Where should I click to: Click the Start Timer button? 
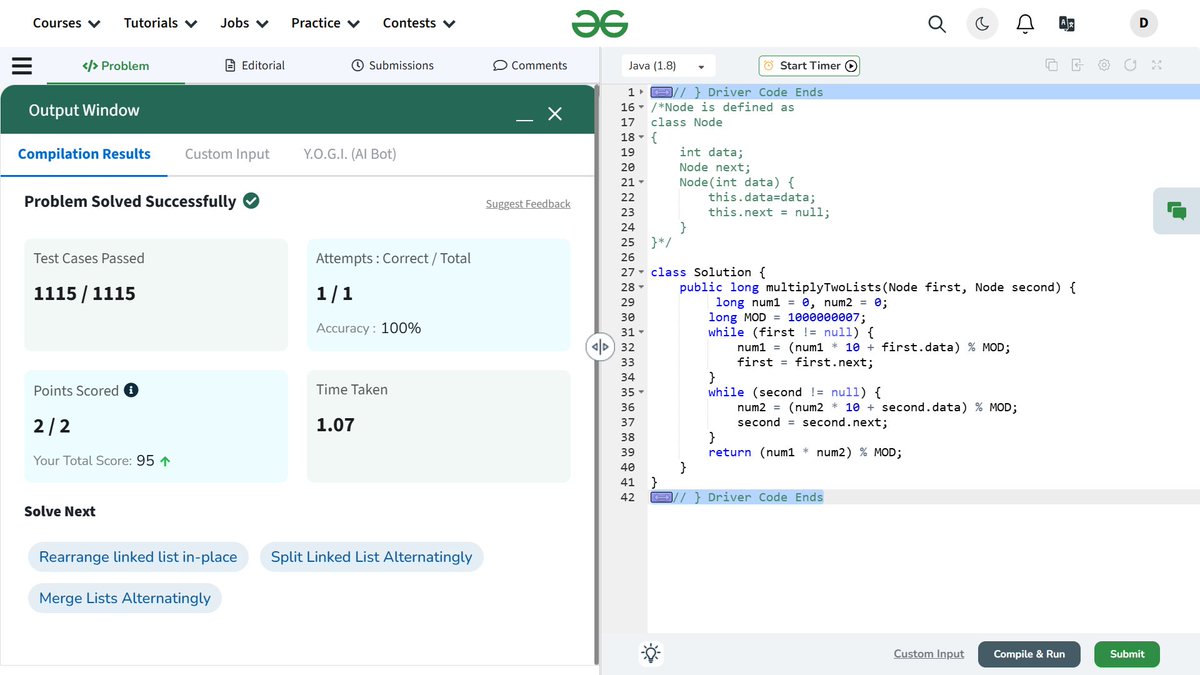(809, 66)
